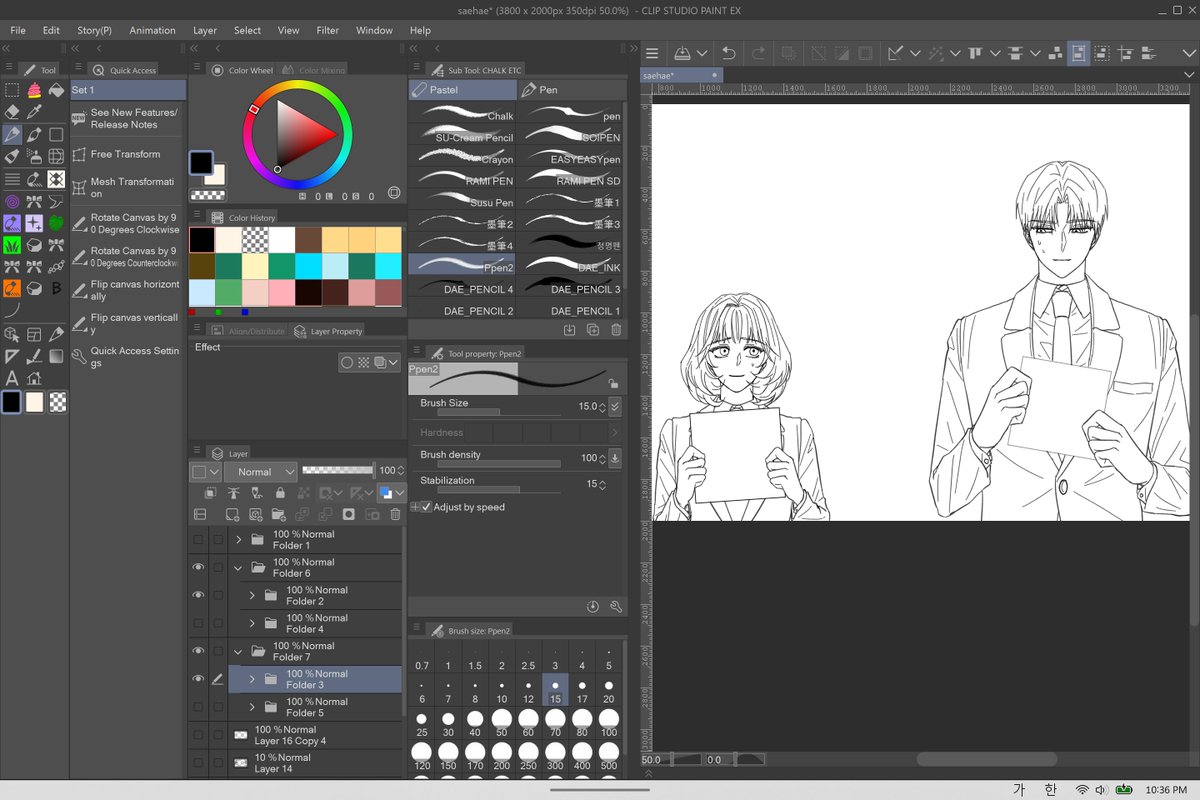This screenshot has width=1200, height=800.
Task: Expand Folder 2 in layer list
Action: pyautogui.click(x=252, y=595)
